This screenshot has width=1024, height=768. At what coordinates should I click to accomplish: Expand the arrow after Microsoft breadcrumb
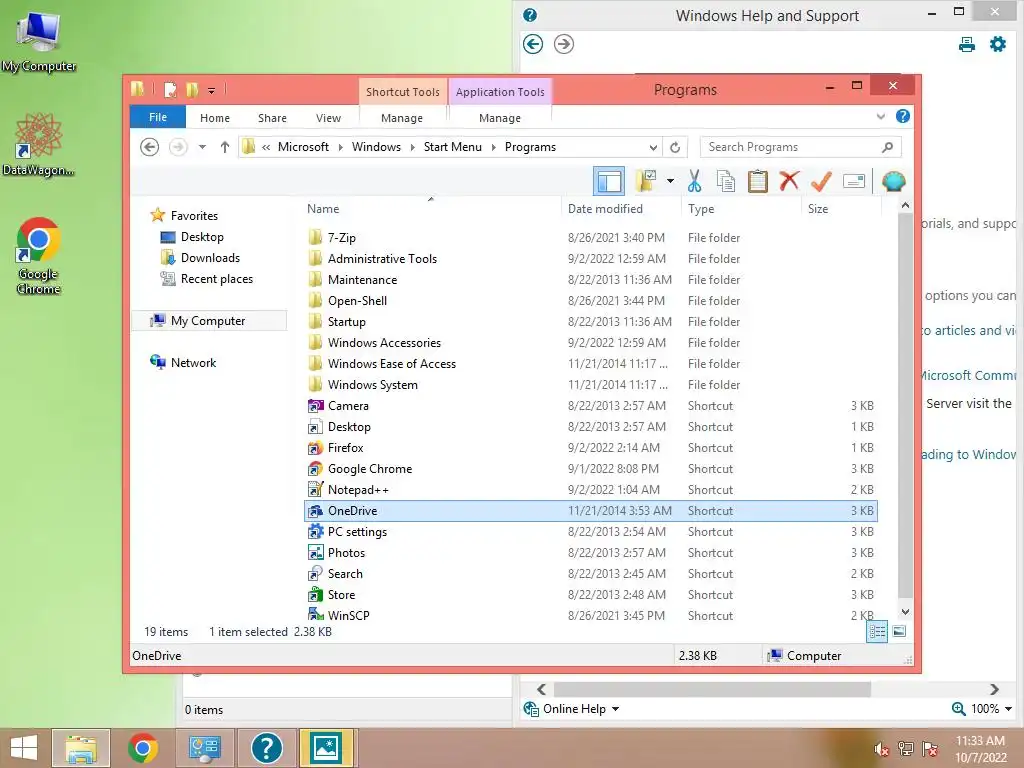coord(340,148)
